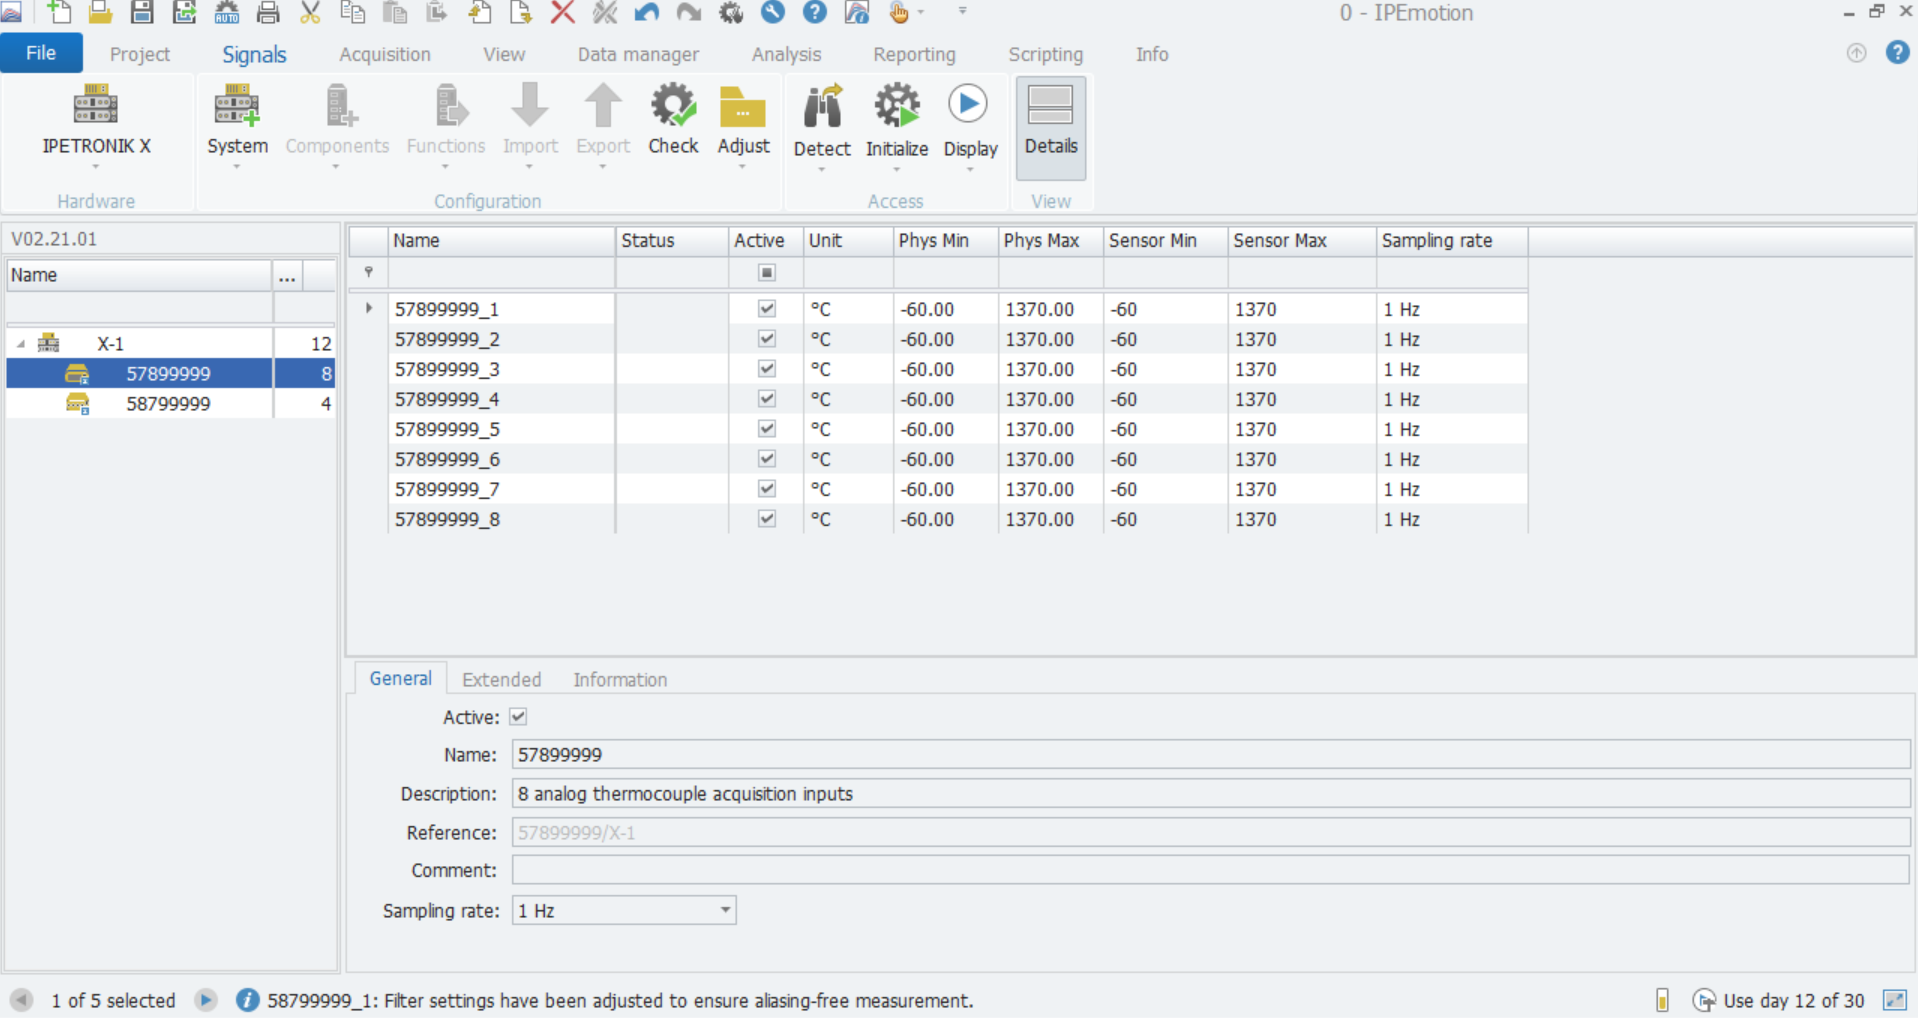Screen dimensions: 1918x1018
Task: Click the IPETRONIK X hardware icon
Action: click(x=96, y=106)
